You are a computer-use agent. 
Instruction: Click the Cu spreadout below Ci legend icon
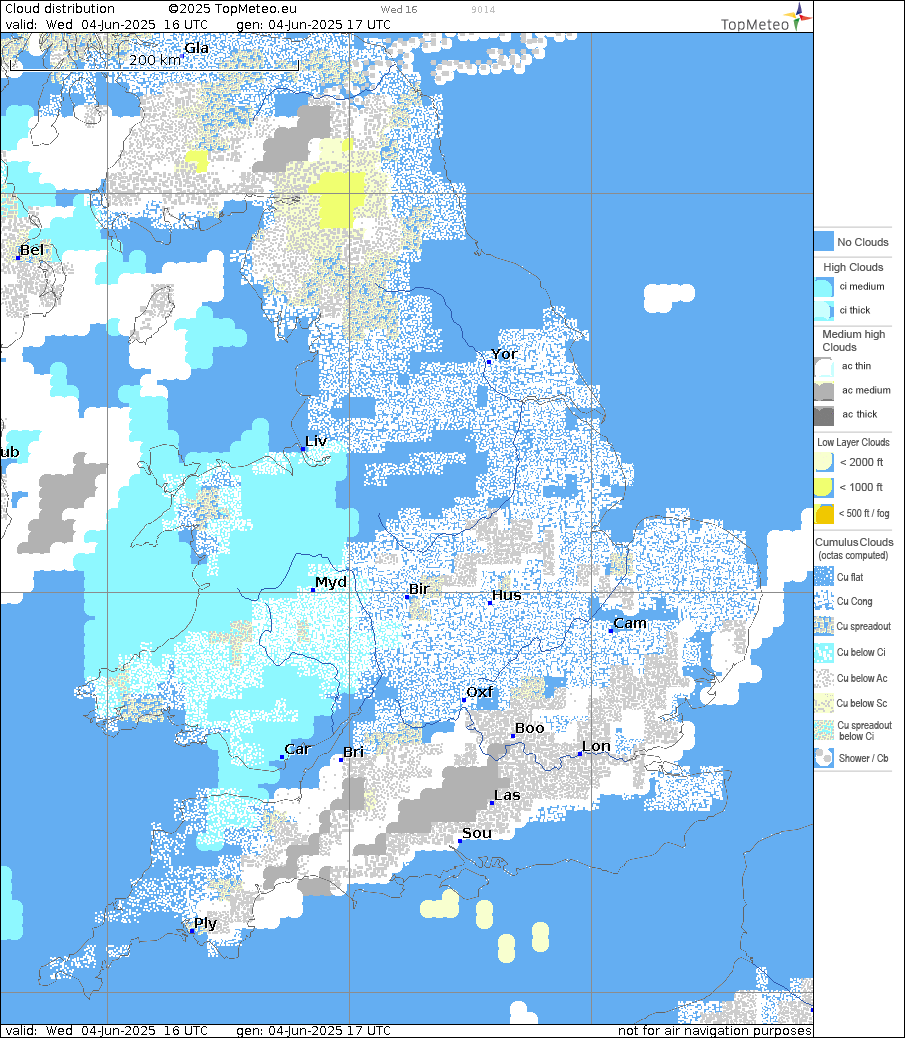(824, 730)
